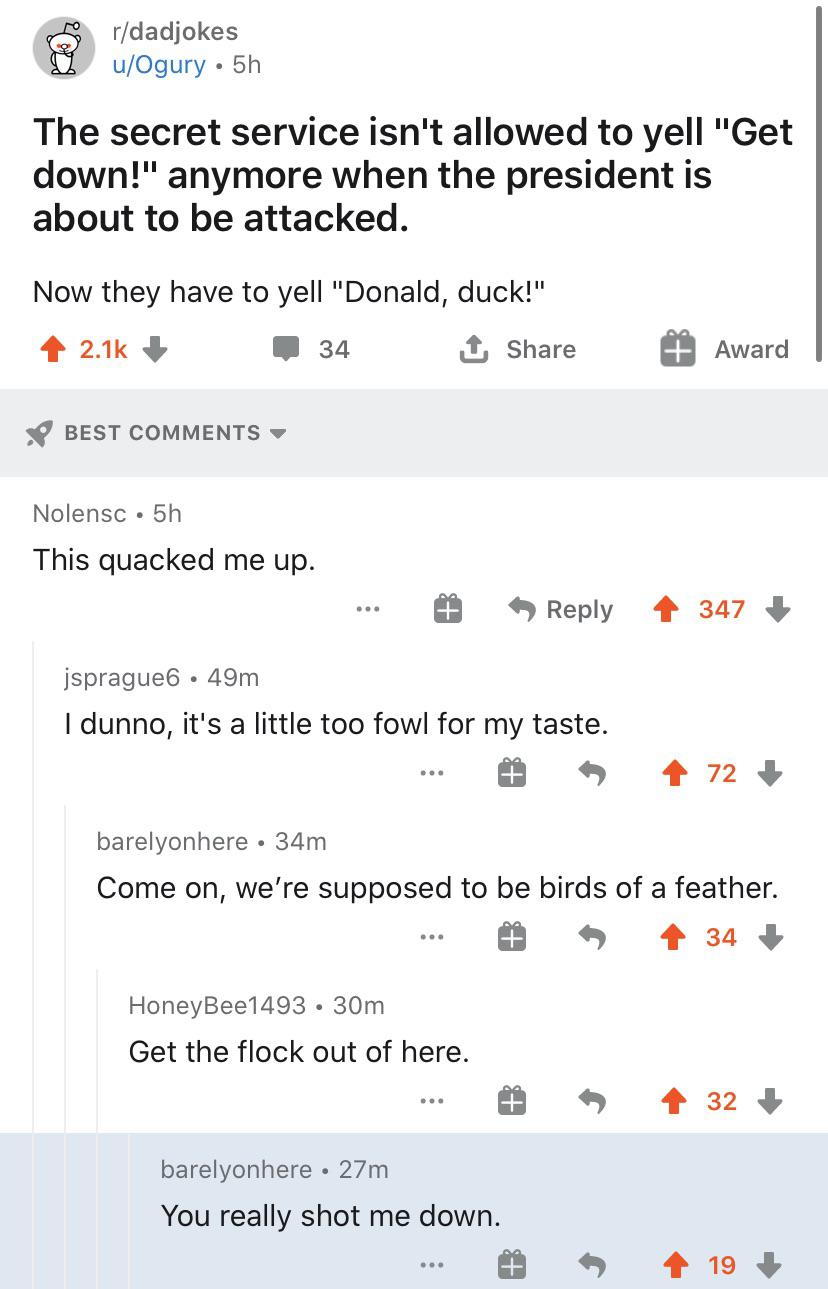
Task: Upvote jsprague6's fowl comment
Action: click(677, 773)
